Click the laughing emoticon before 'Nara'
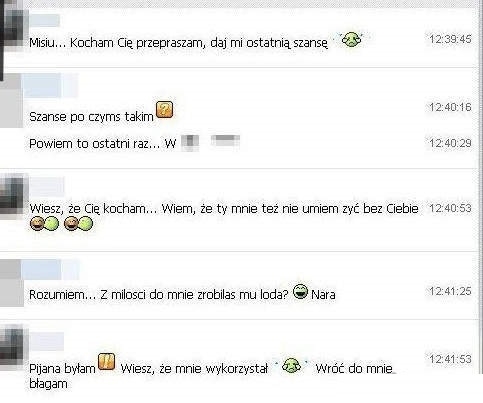Image resolution: width=483 pixels, height=403 pixels. point(300,291)
